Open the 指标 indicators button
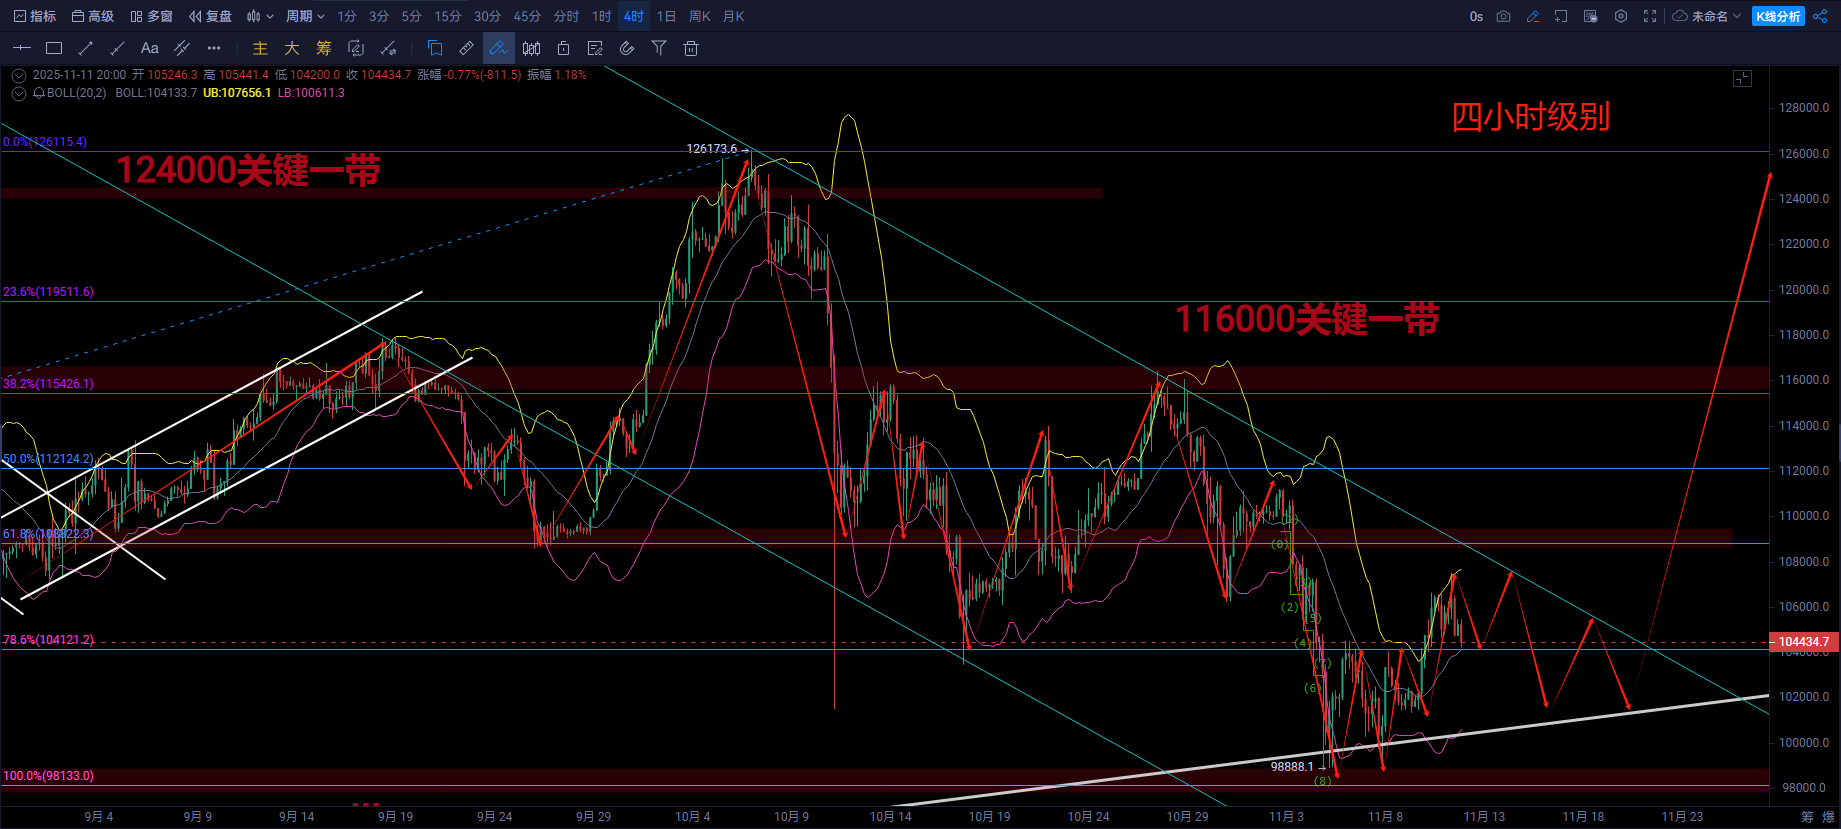The width and height of the screenshot is (1841, 829). click(x=35, y=16)
